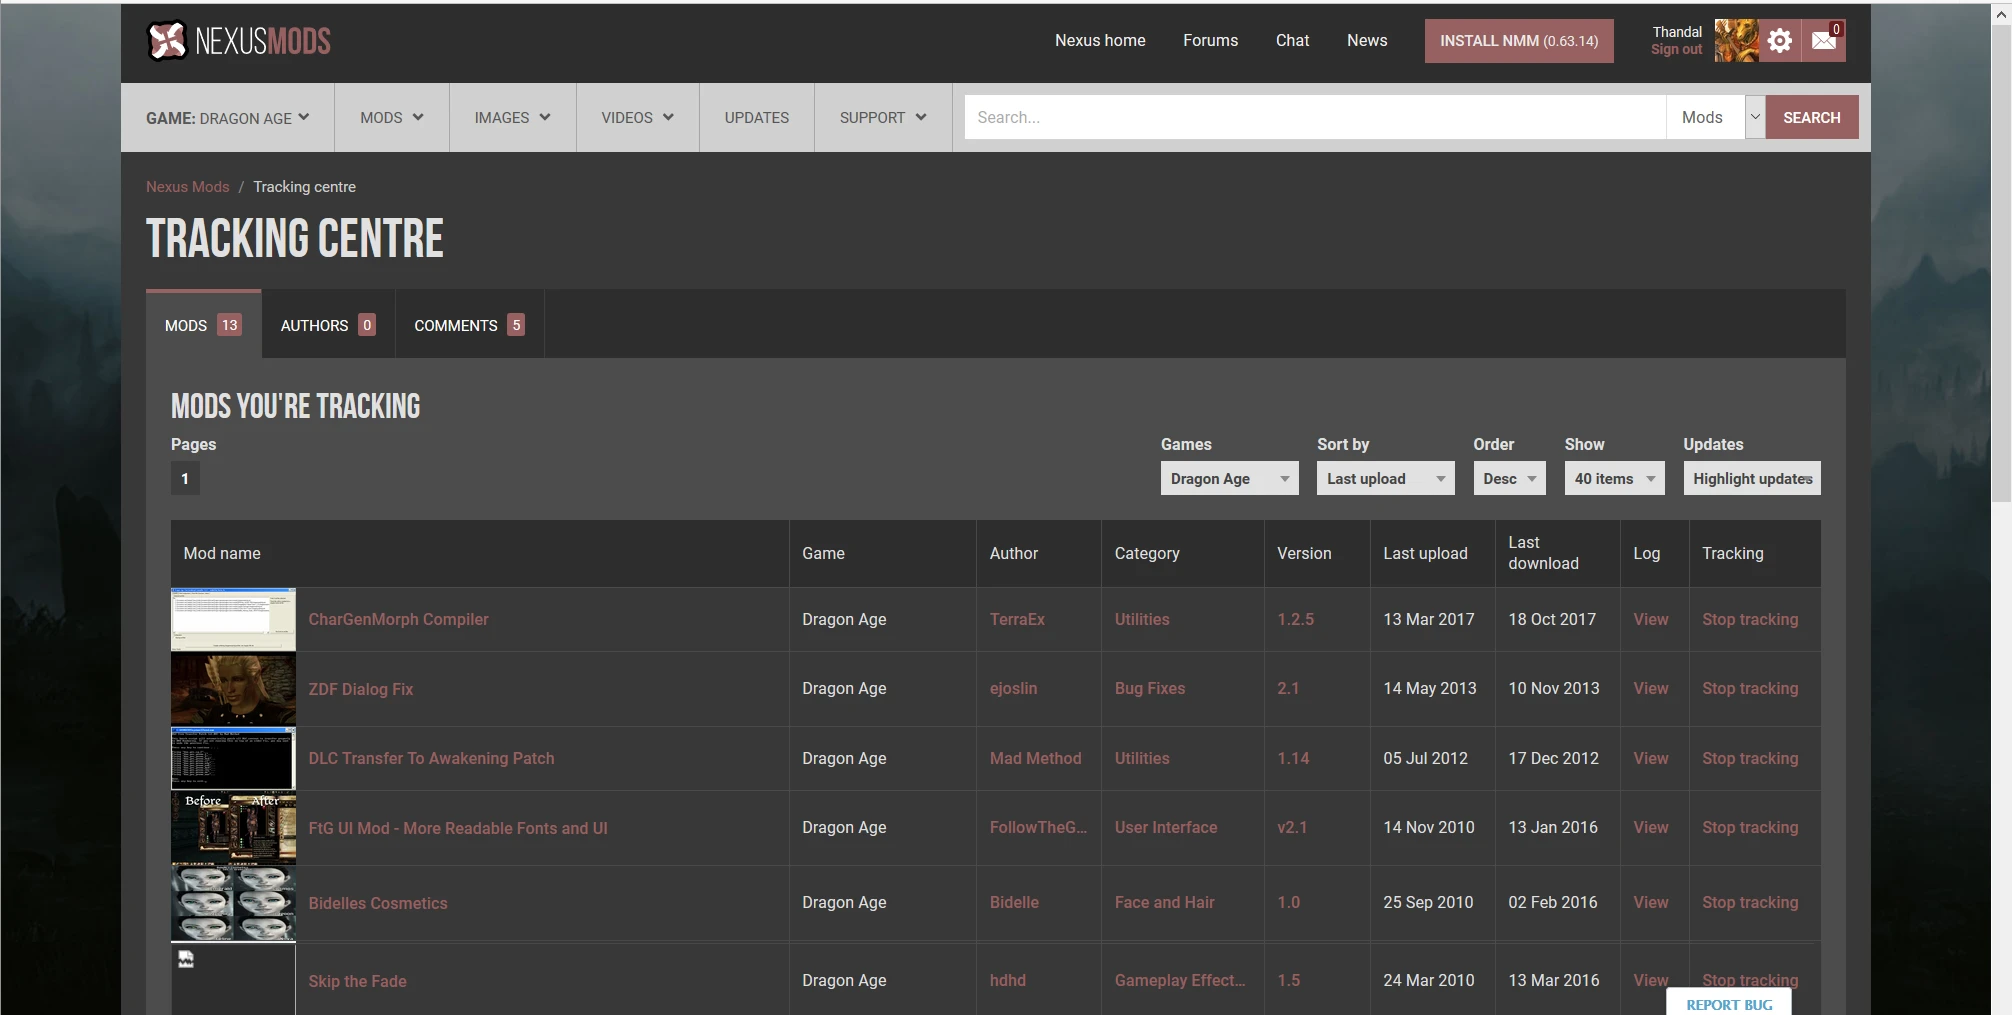Open the Show 40 items dropdown
The height and width of the screenshot is (1015, 2012).
pyautogui.click(x=1614, y=479)
